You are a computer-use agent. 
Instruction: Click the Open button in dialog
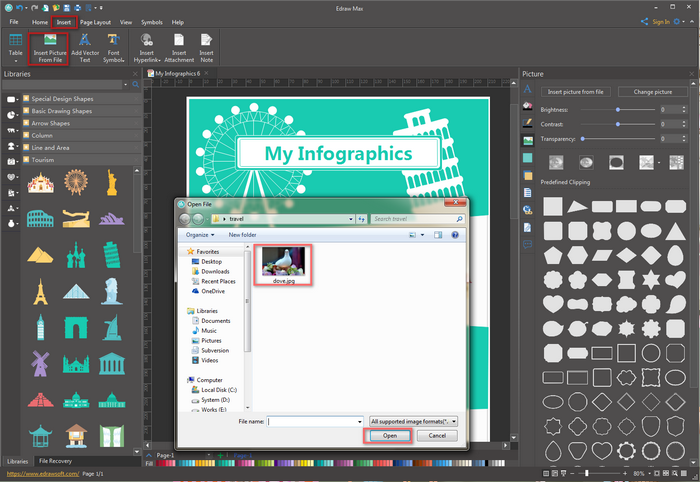(x=389, y=436)
